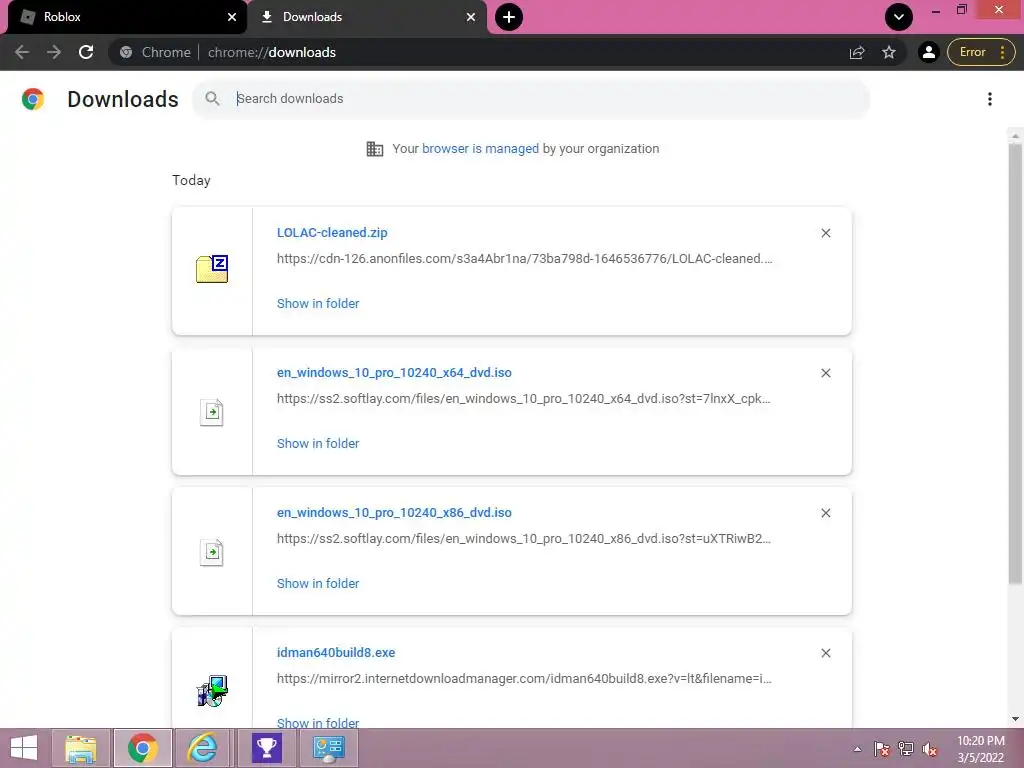Open idman640build8.exe file link
Screen dimensions: 1024x768
coord(336,653)
